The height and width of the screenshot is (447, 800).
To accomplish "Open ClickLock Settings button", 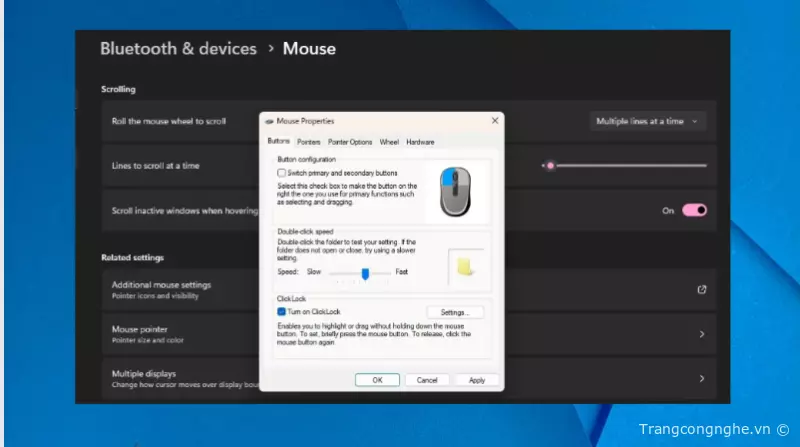I will point(454,313).
